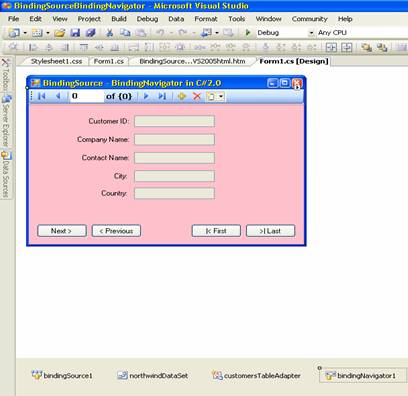Open the Debug configuration dropdown
408x396 pixels.
(285, 33)
